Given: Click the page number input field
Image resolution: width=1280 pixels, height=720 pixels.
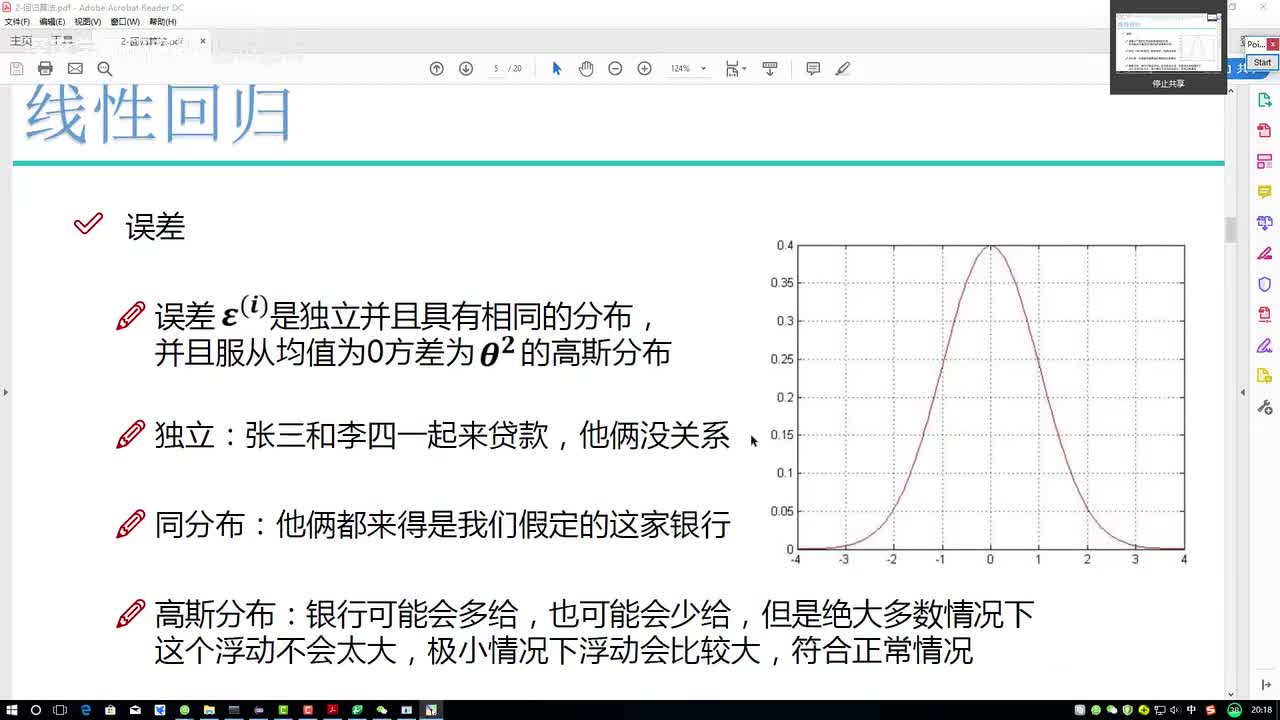Looking at the screenshot, I should click(496, 68).
